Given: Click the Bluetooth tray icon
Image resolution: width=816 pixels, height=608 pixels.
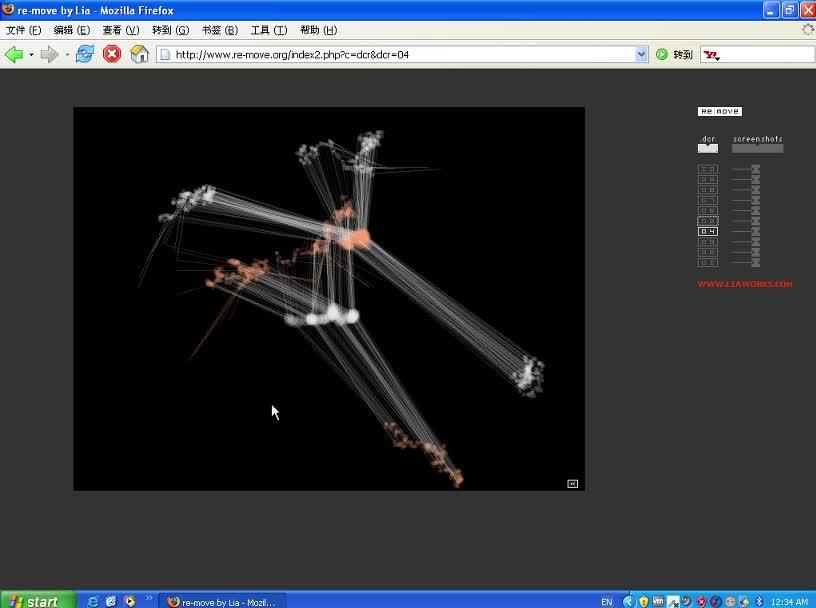Looking at the screenshot, I should coord(759,602).
